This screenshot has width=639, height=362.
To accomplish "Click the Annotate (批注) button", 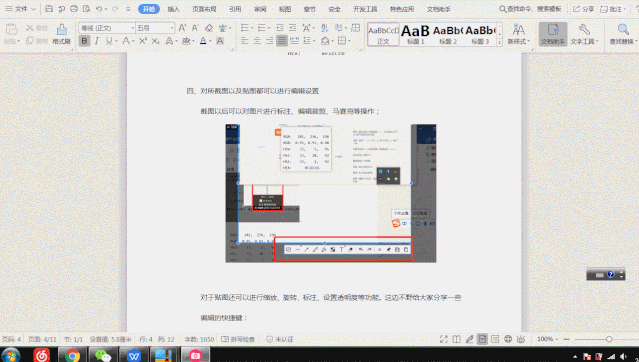I will [614, 9].
